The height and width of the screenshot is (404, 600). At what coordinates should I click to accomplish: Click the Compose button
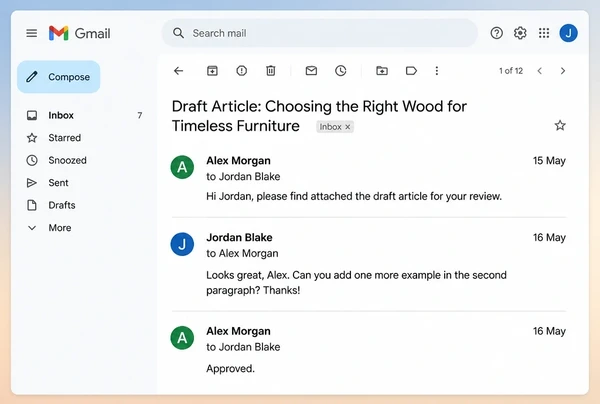click(59, 77)
